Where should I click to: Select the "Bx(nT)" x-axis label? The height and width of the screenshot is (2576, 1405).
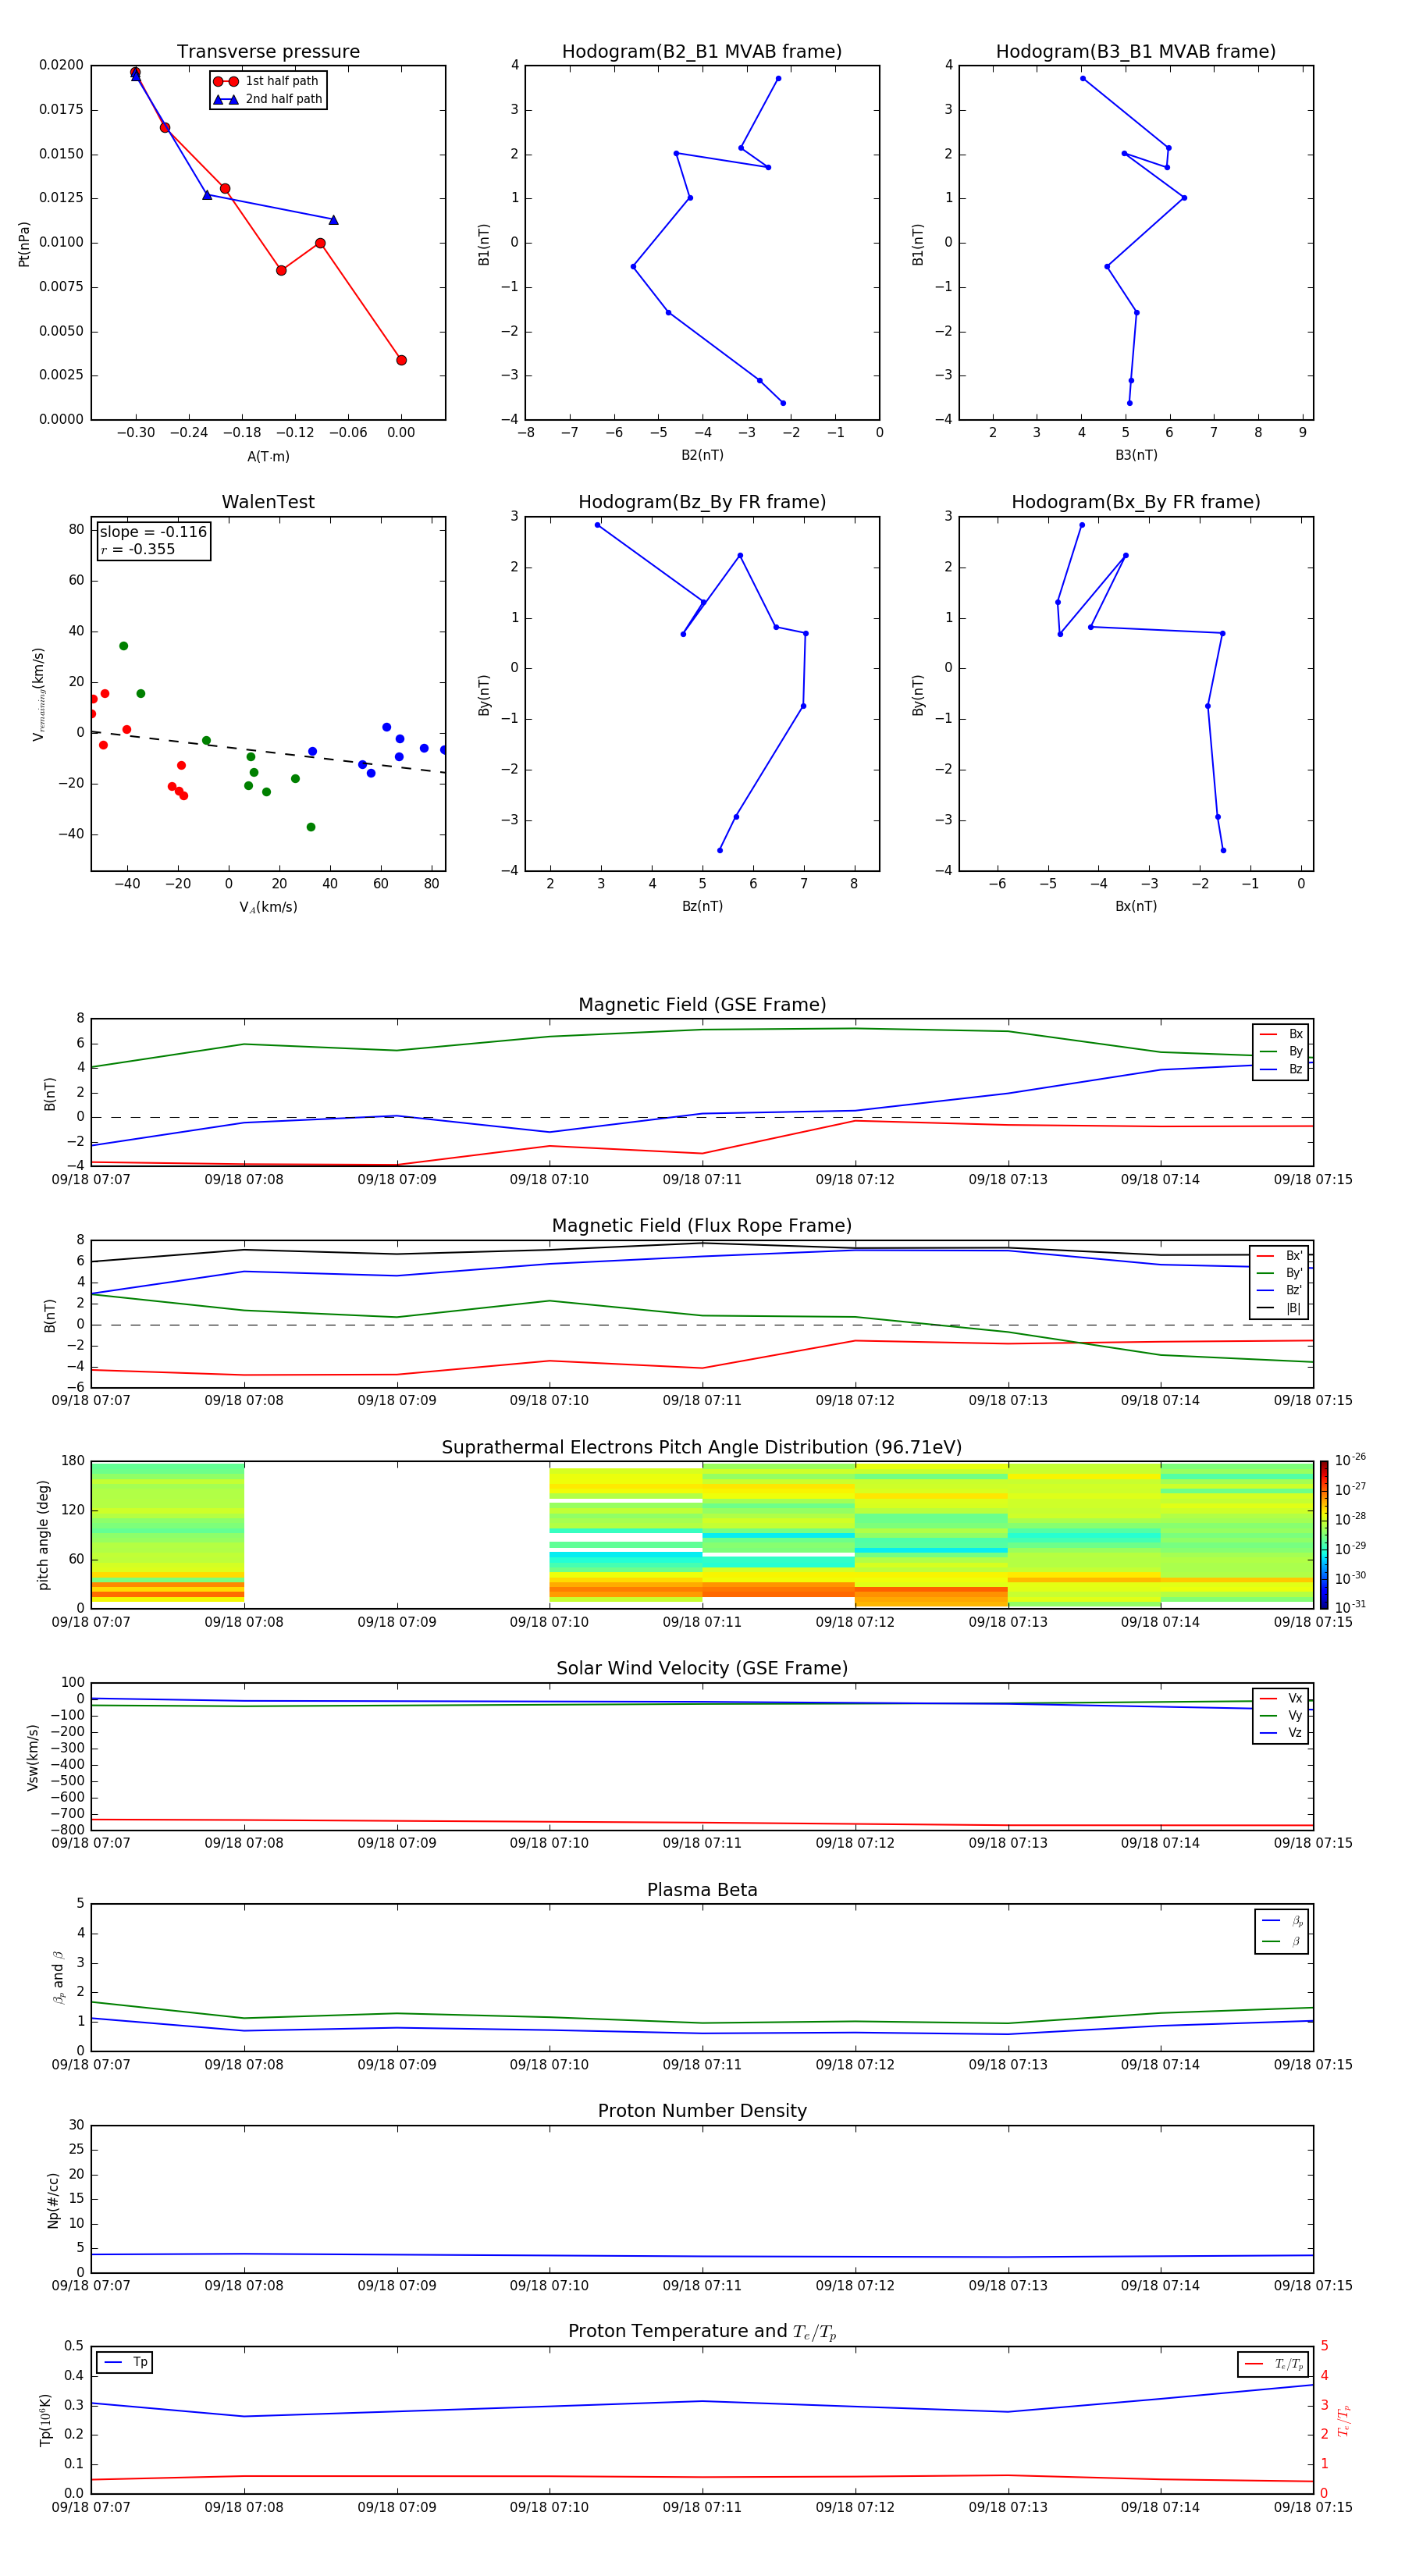click(x=1136, y=906)
